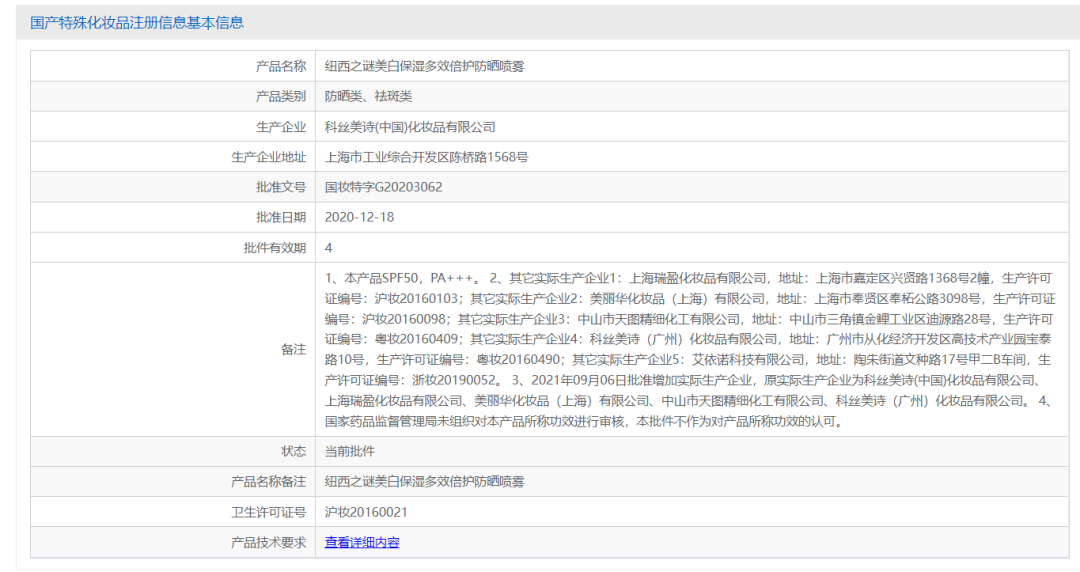Click the 国产特殊化妆品注册信息基本信息 panel heading
The image size is (1080, 572).
[137, 22]
